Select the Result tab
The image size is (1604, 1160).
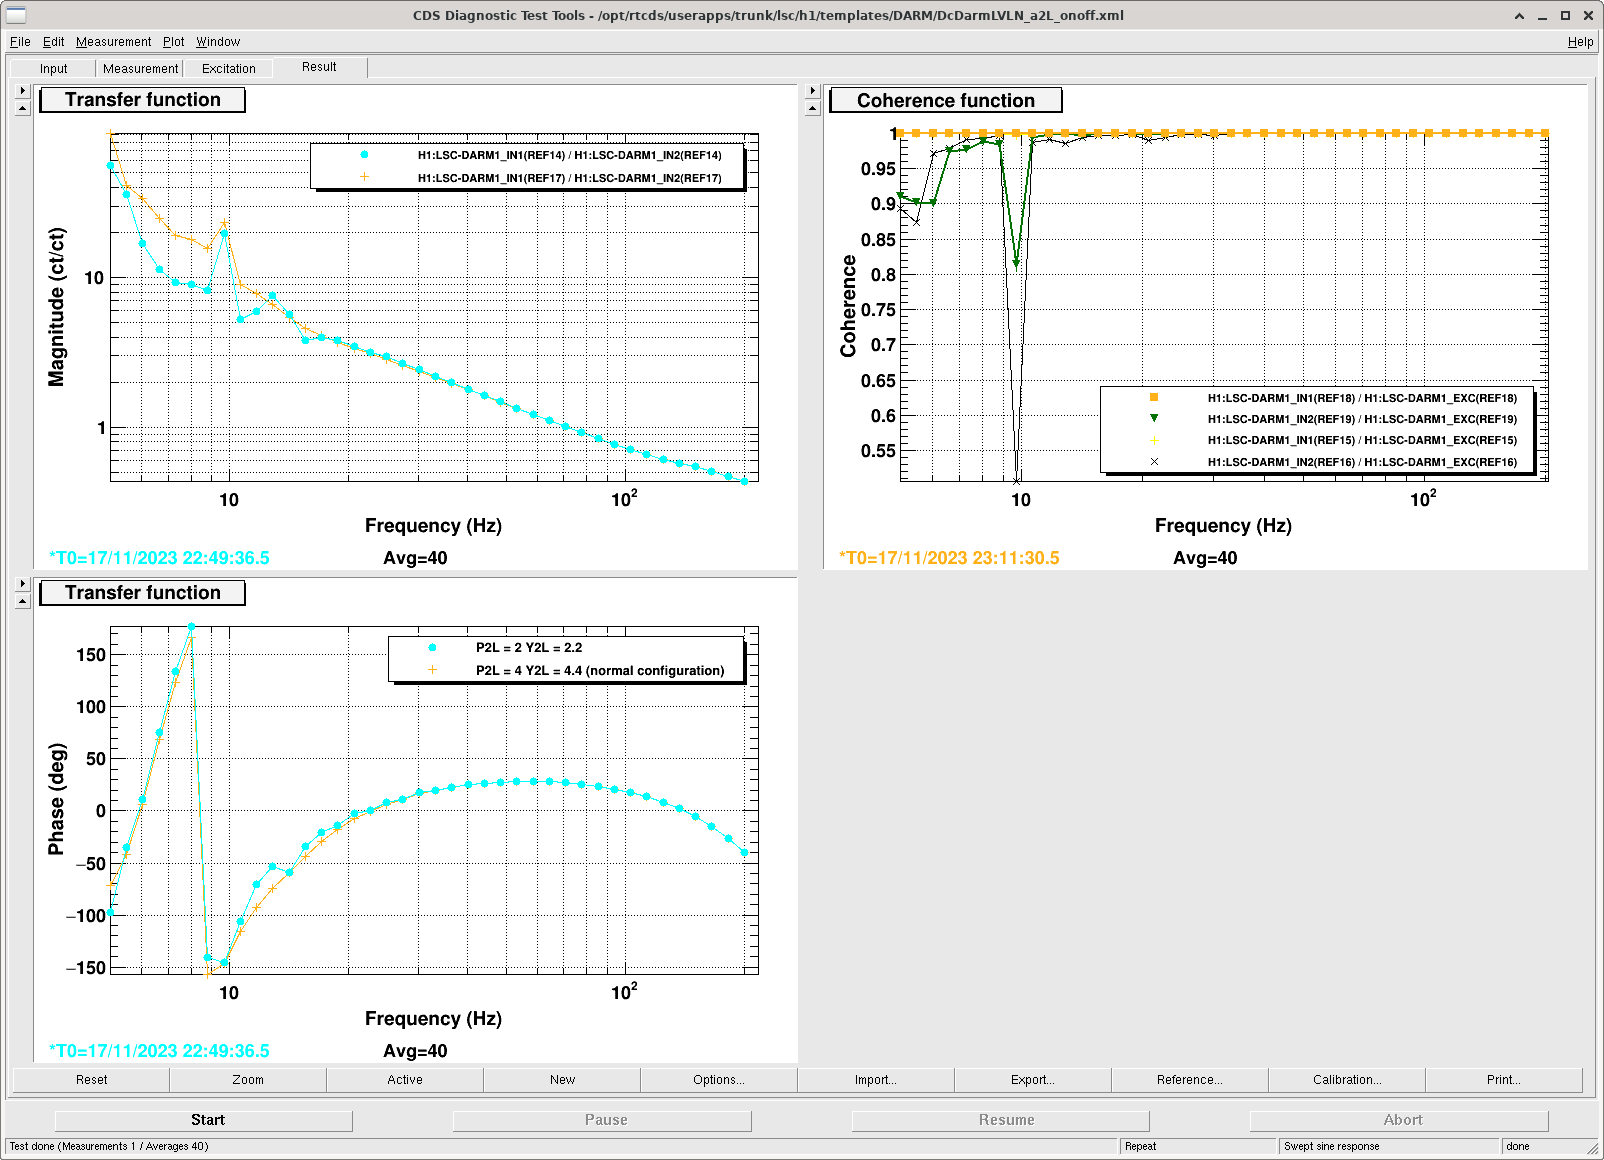click(319, 67)
